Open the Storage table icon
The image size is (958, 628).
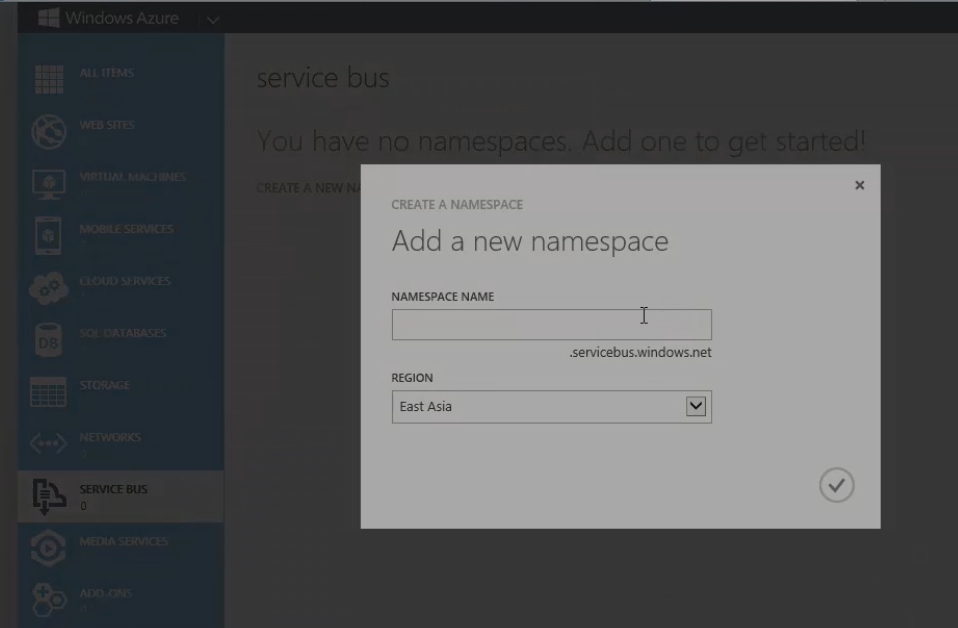tap(48, 392)
